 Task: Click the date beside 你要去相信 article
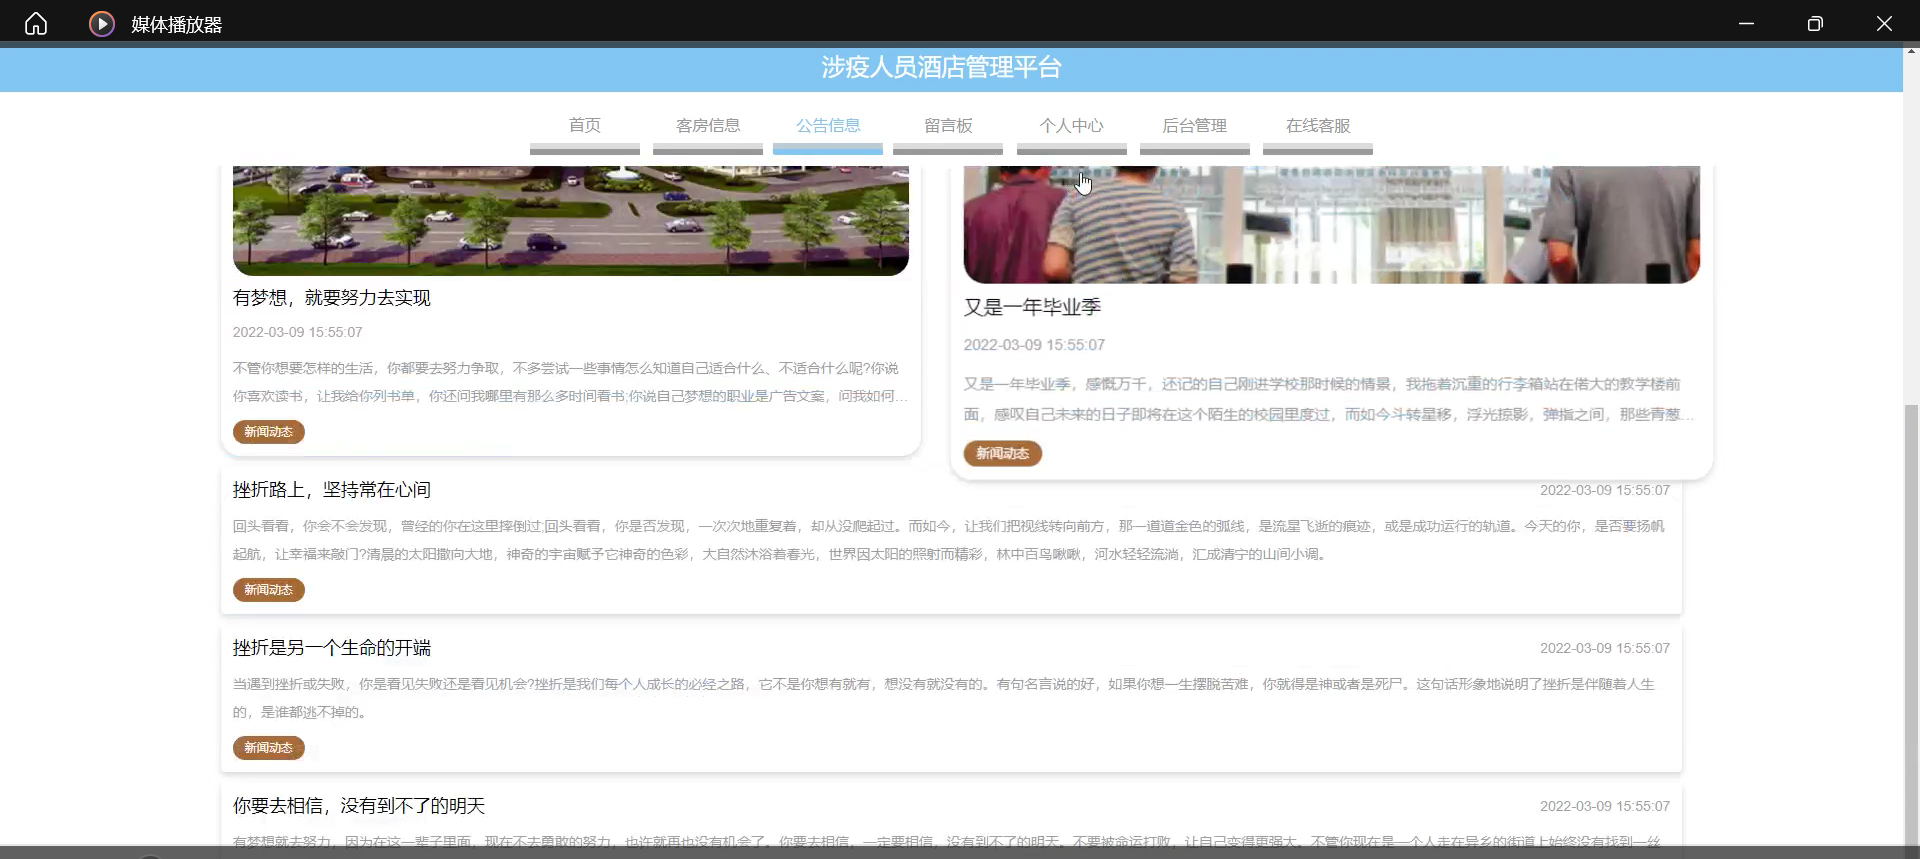[1605, 806]
